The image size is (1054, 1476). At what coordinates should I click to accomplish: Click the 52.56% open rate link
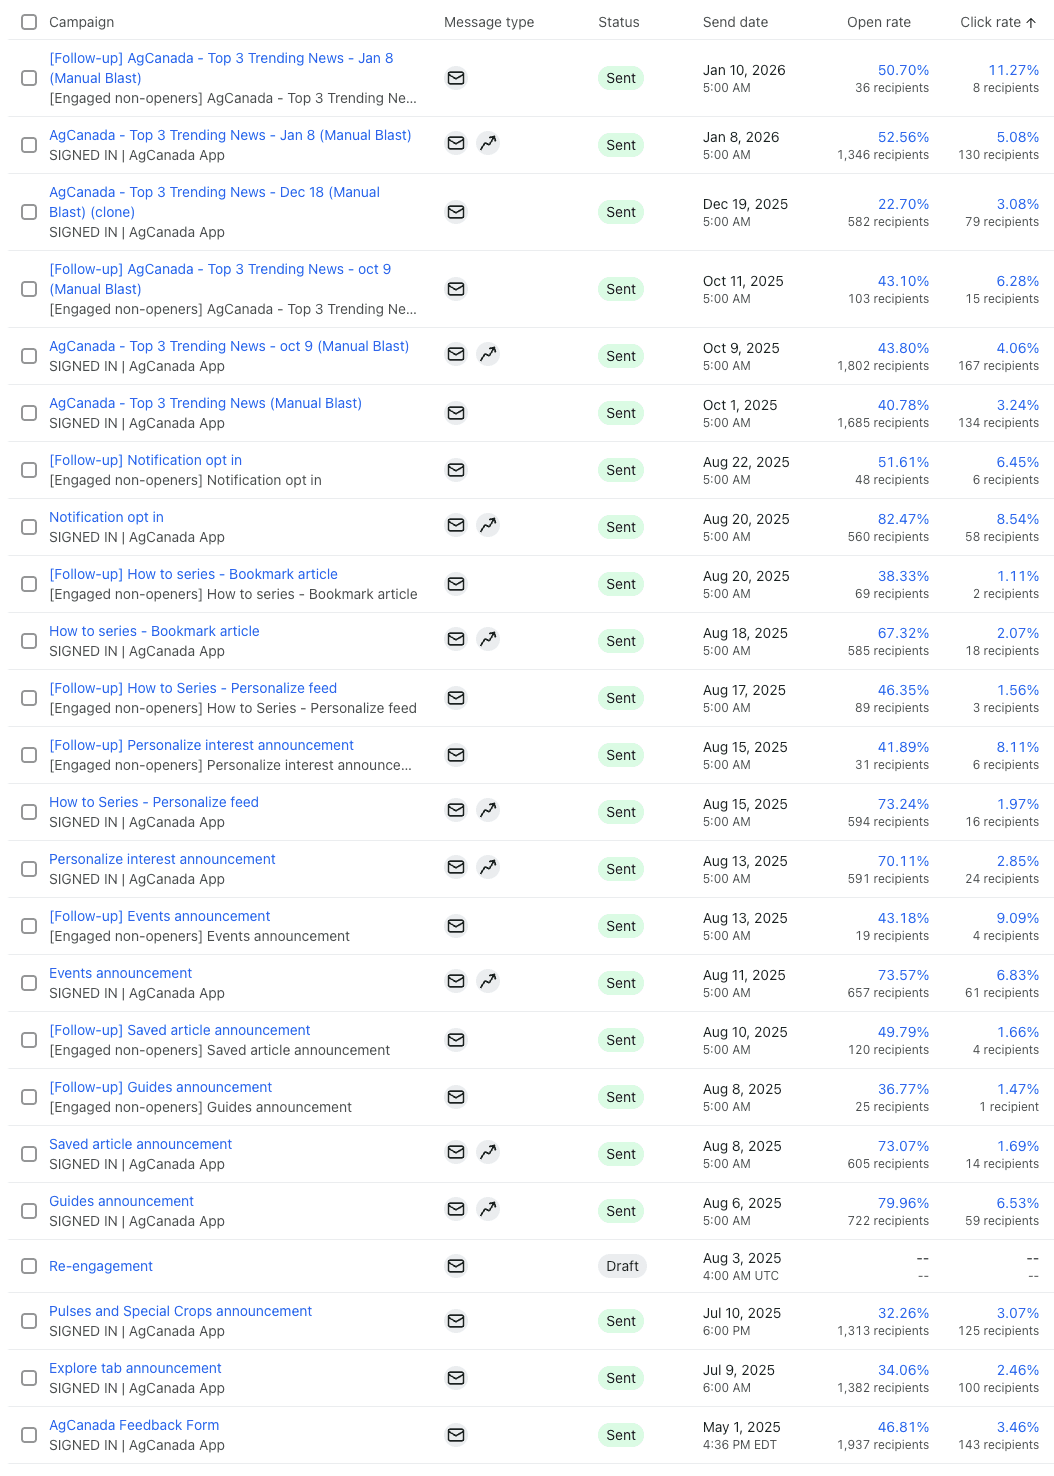click(x=903, y=137)
